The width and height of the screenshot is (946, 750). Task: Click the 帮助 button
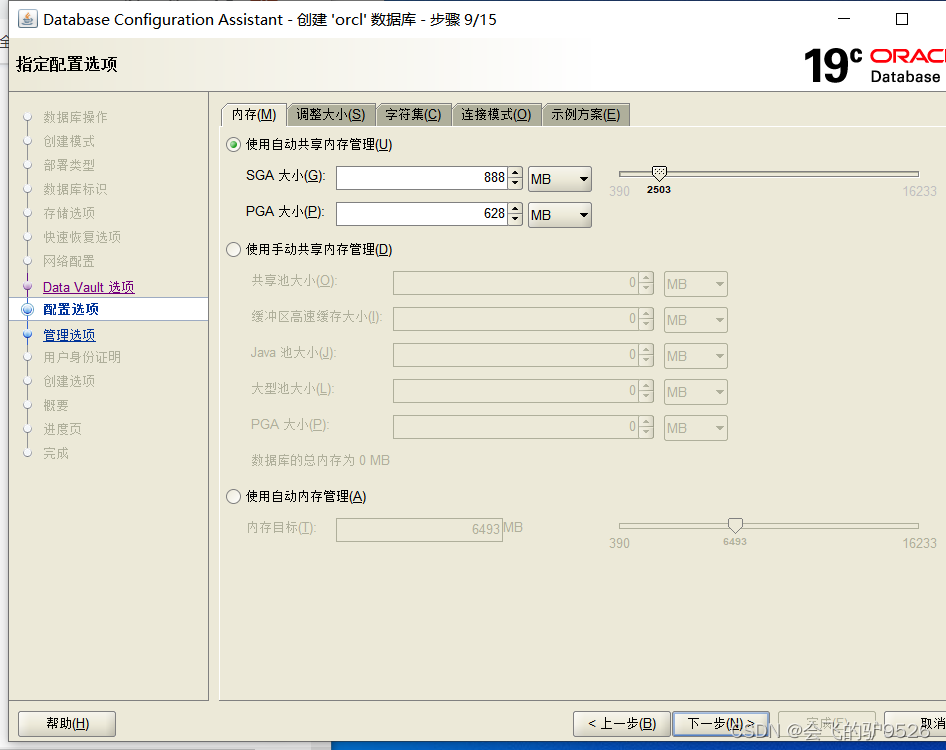(66, 723)
